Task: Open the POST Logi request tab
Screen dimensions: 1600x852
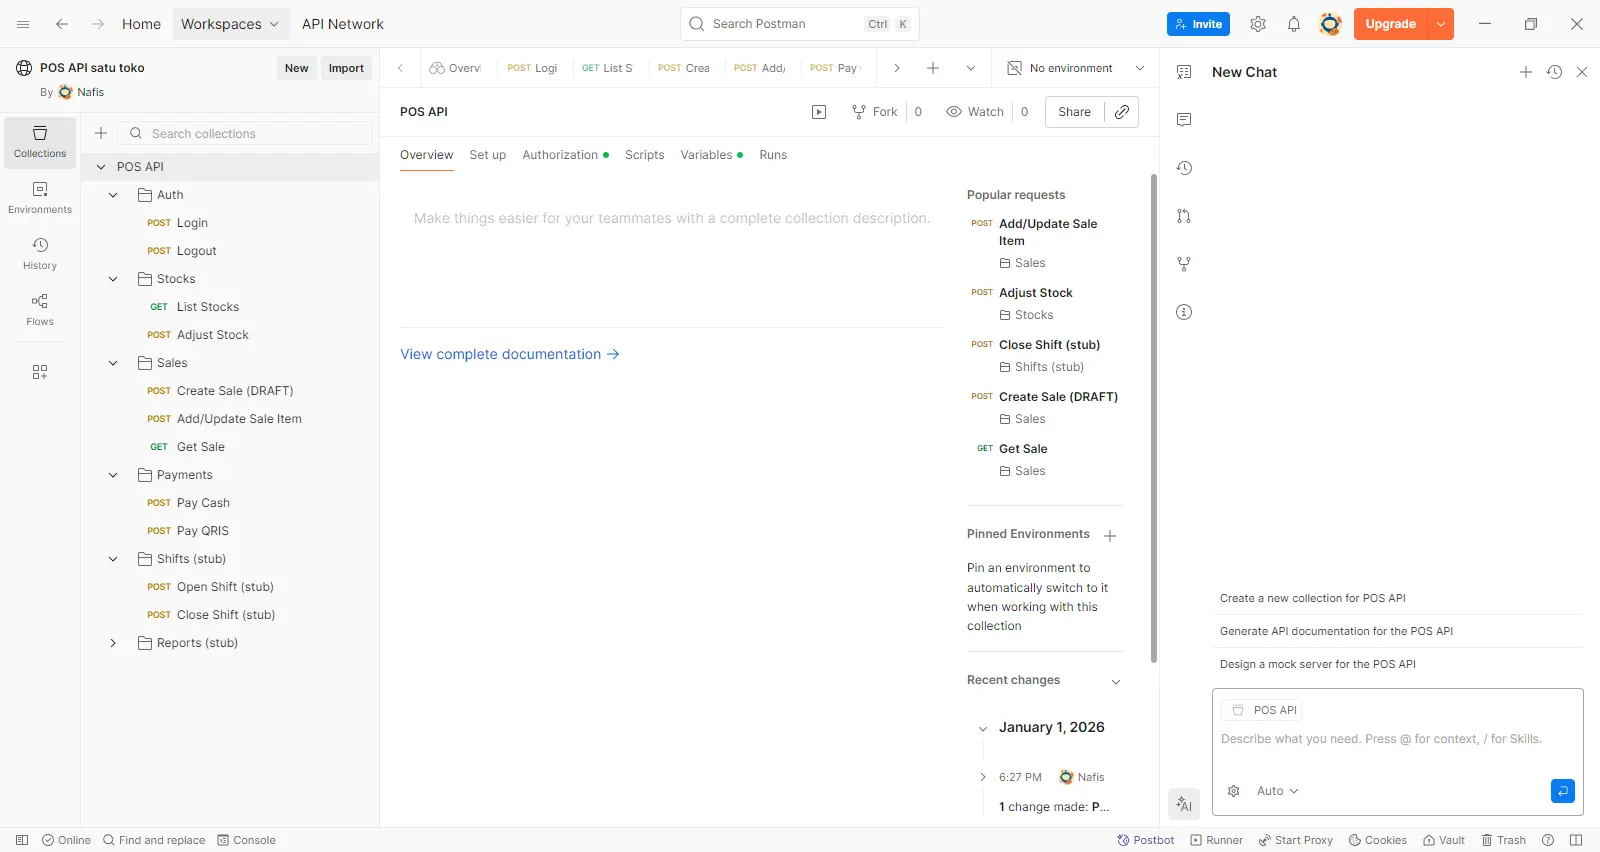Action: [532, 68]
